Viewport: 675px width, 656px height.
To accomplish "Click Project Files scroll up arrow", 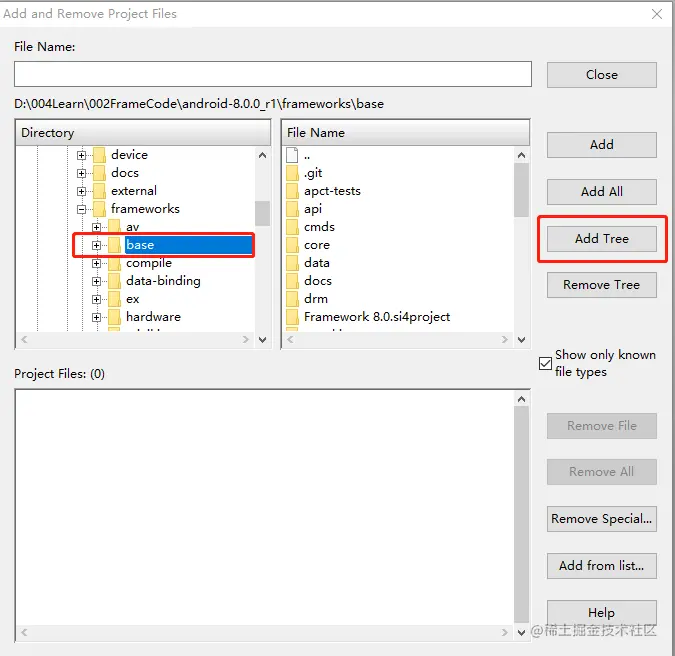I will coord(521,399).
